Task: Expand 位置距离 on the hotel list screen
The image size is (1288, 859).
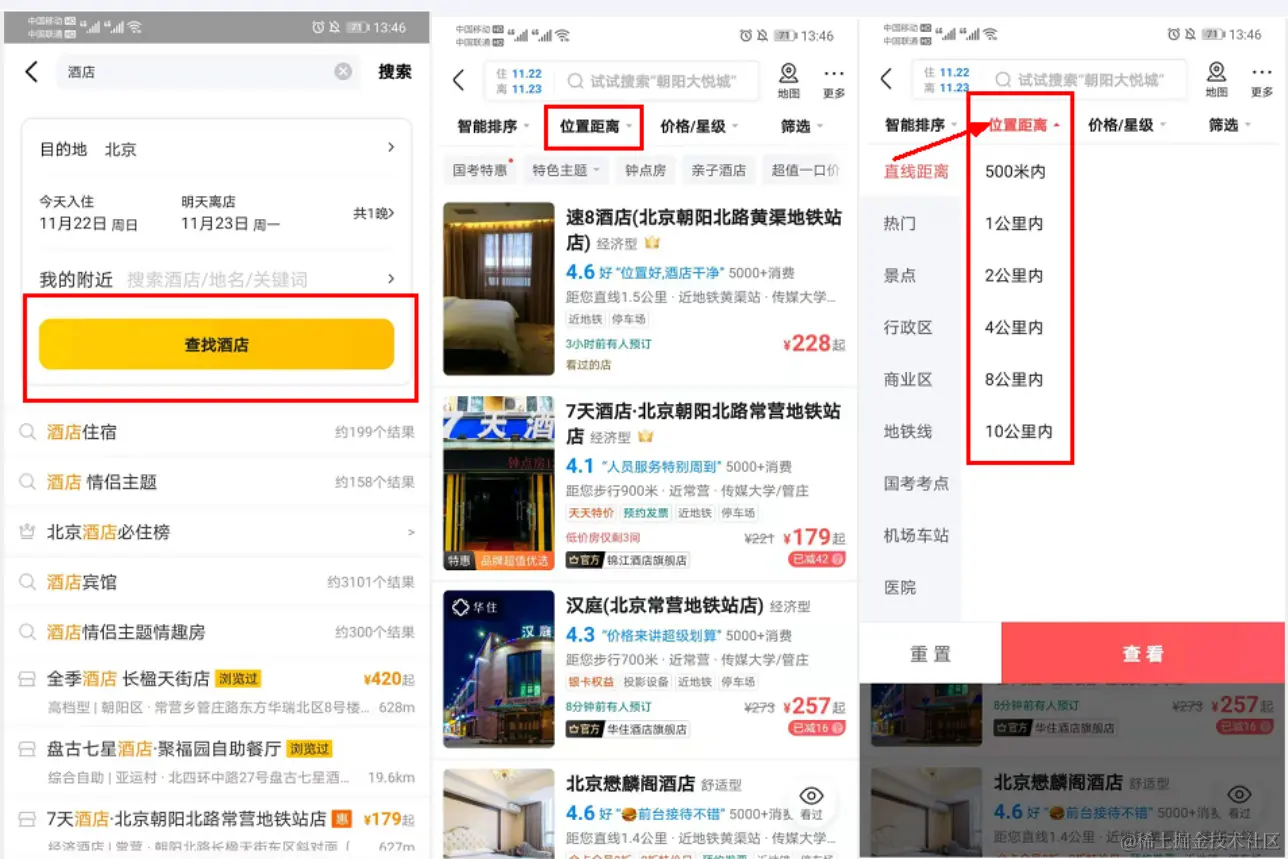Action: tap(594, 126)
